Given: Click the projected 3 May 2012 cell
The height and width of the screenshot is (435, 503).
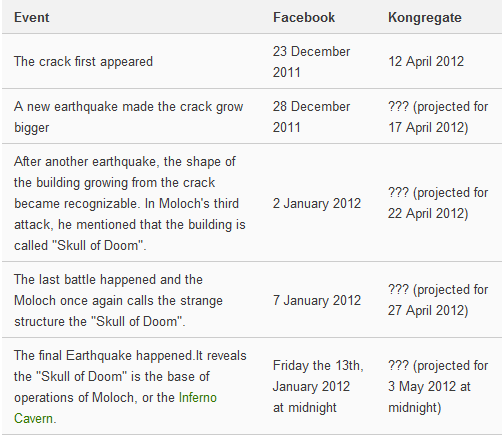Looking at the screenshot, I should click(x=438, y=386).
